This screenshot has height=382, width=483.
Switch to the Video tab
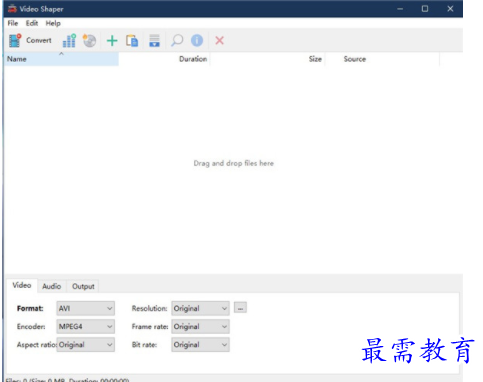[x=22, y=285]
